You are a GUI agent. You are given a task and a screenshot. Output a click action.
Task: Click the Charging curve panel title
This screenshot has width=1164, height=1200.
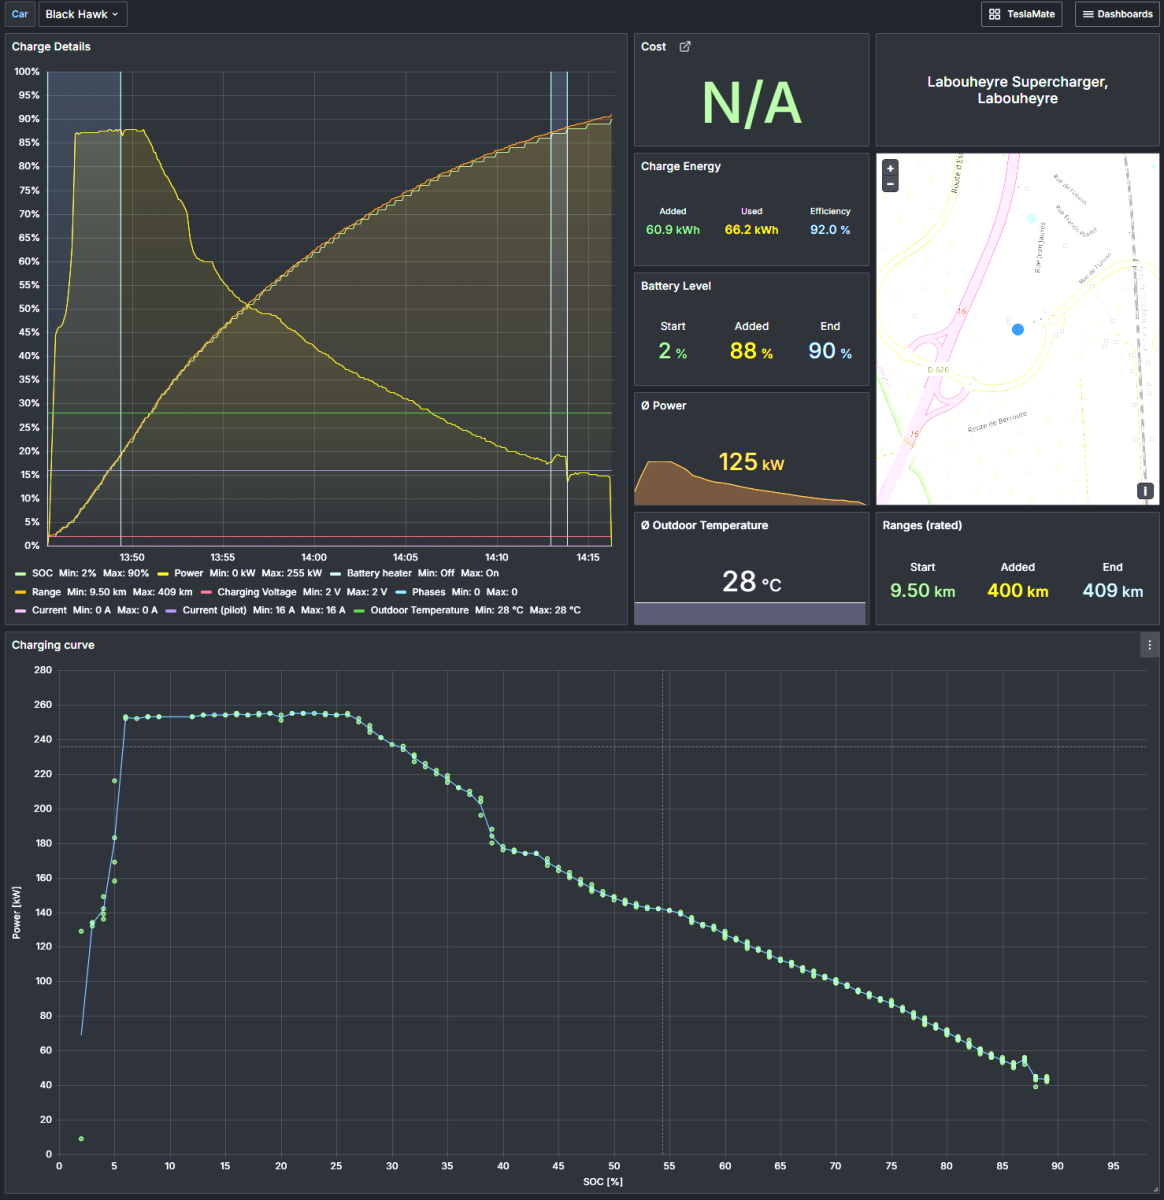pyautogui.click(x=53, y=645)
